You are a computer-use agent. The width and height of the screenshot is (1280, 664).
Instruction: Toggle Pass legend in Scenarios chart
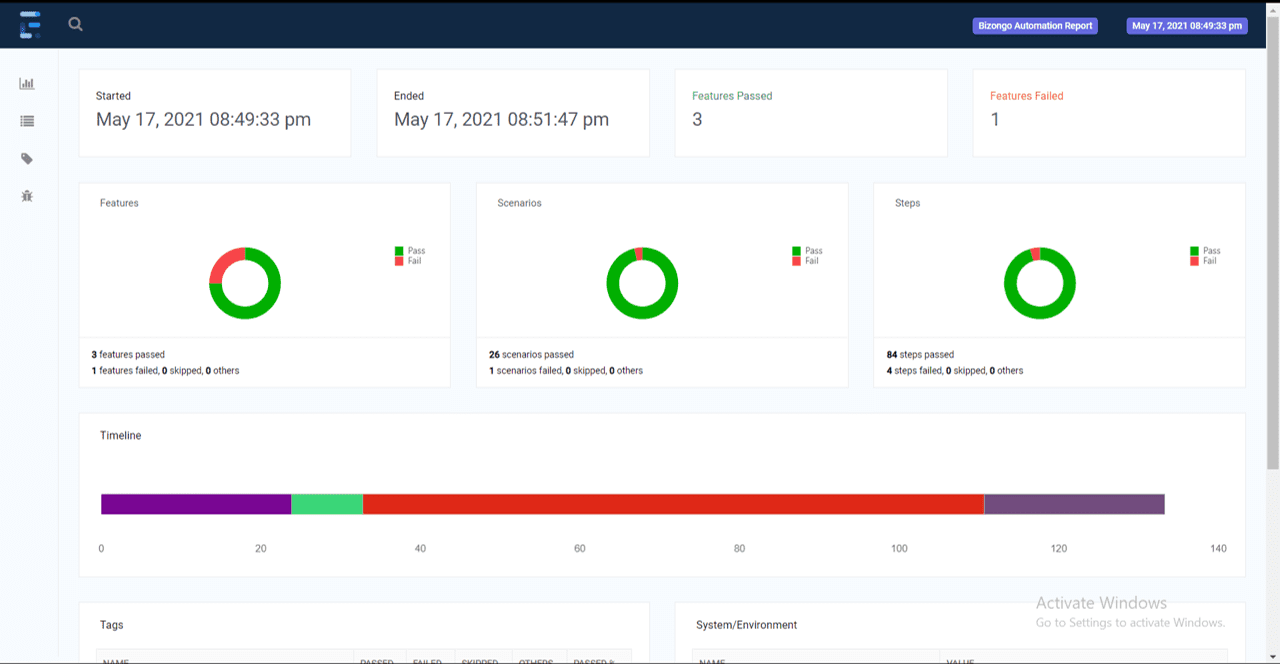808,251
